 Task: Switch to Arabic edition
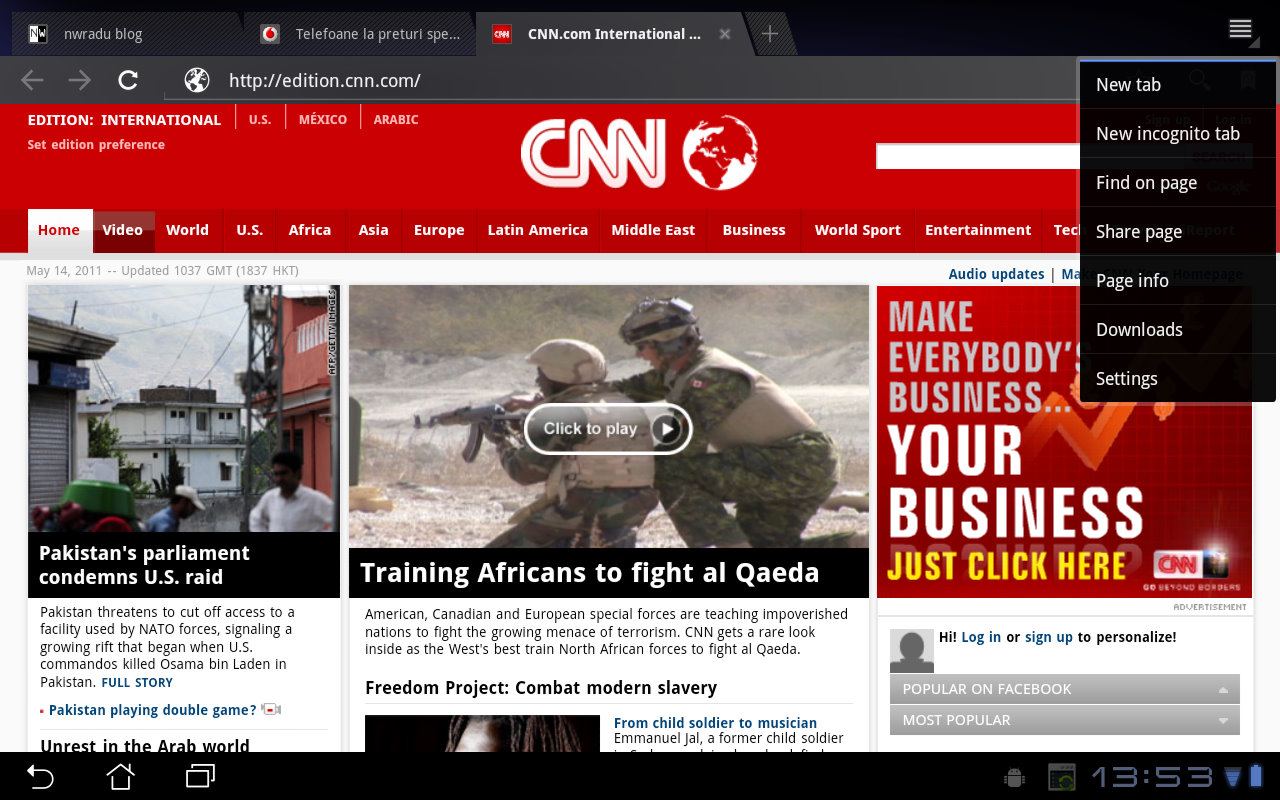(x=396, y=120)
